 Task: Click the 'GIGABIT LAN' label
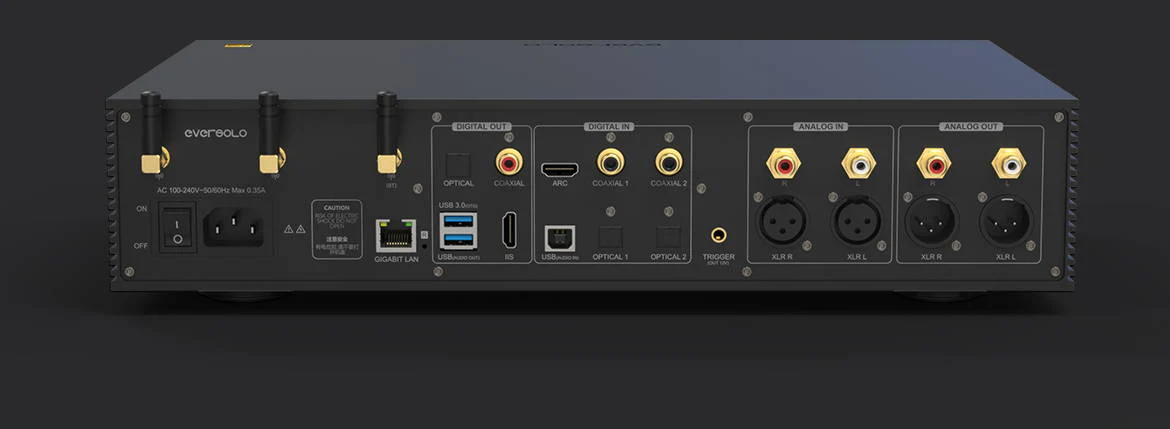(396, 259)
